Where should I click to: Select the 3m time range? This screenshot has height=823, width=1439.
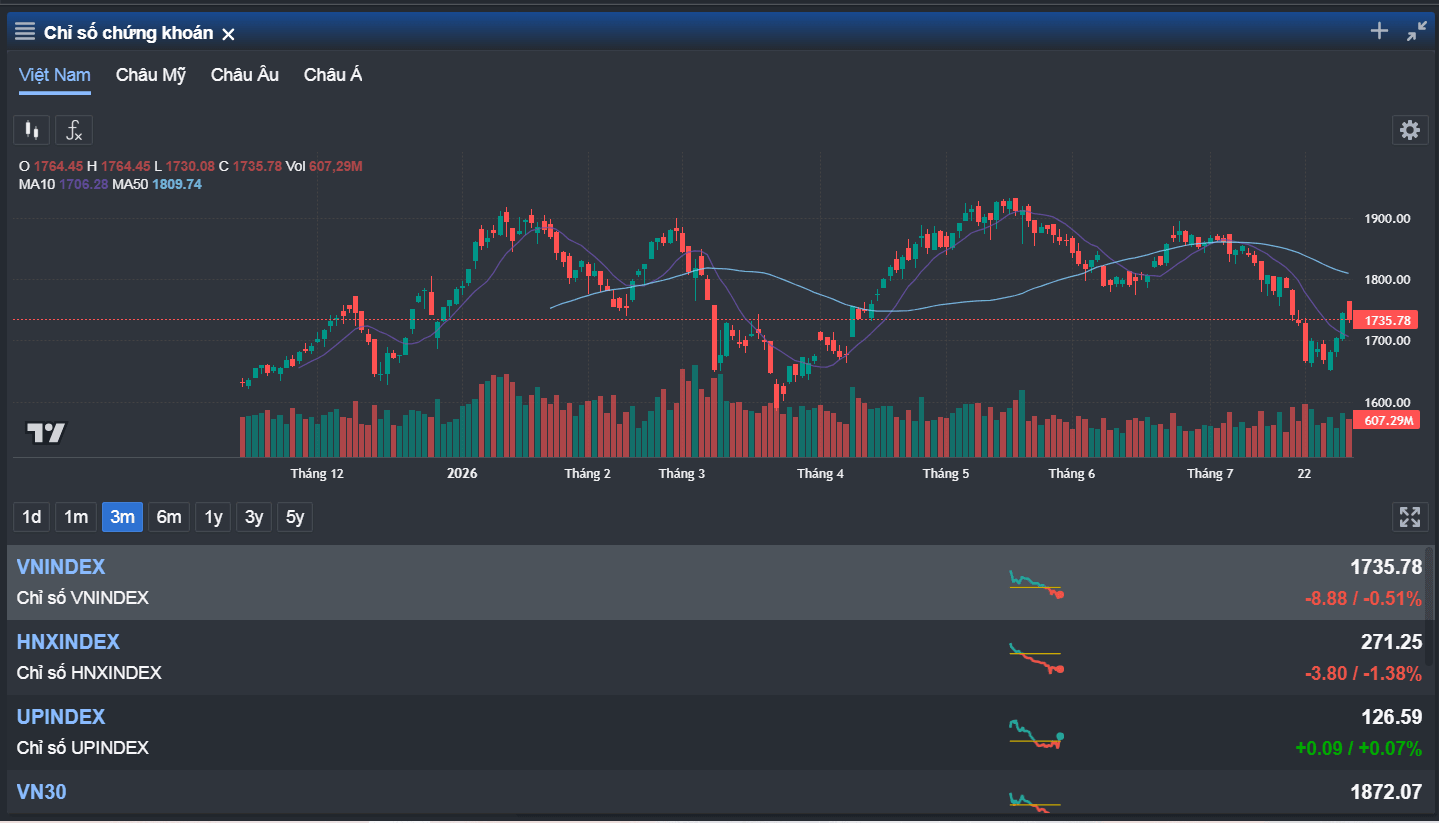[122, 517]
